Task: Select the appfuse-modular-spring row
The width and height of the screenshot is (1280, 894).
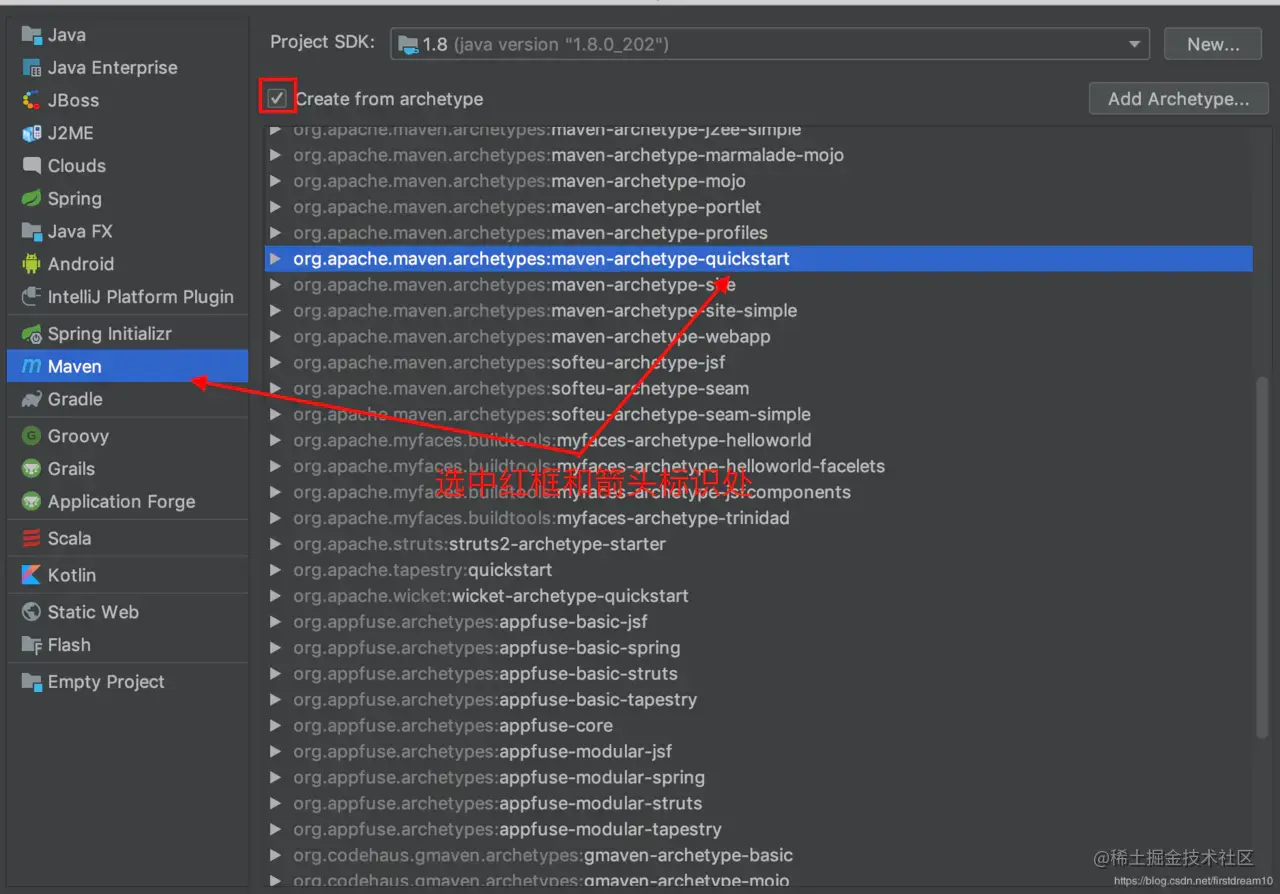Action: click(759, 778)
